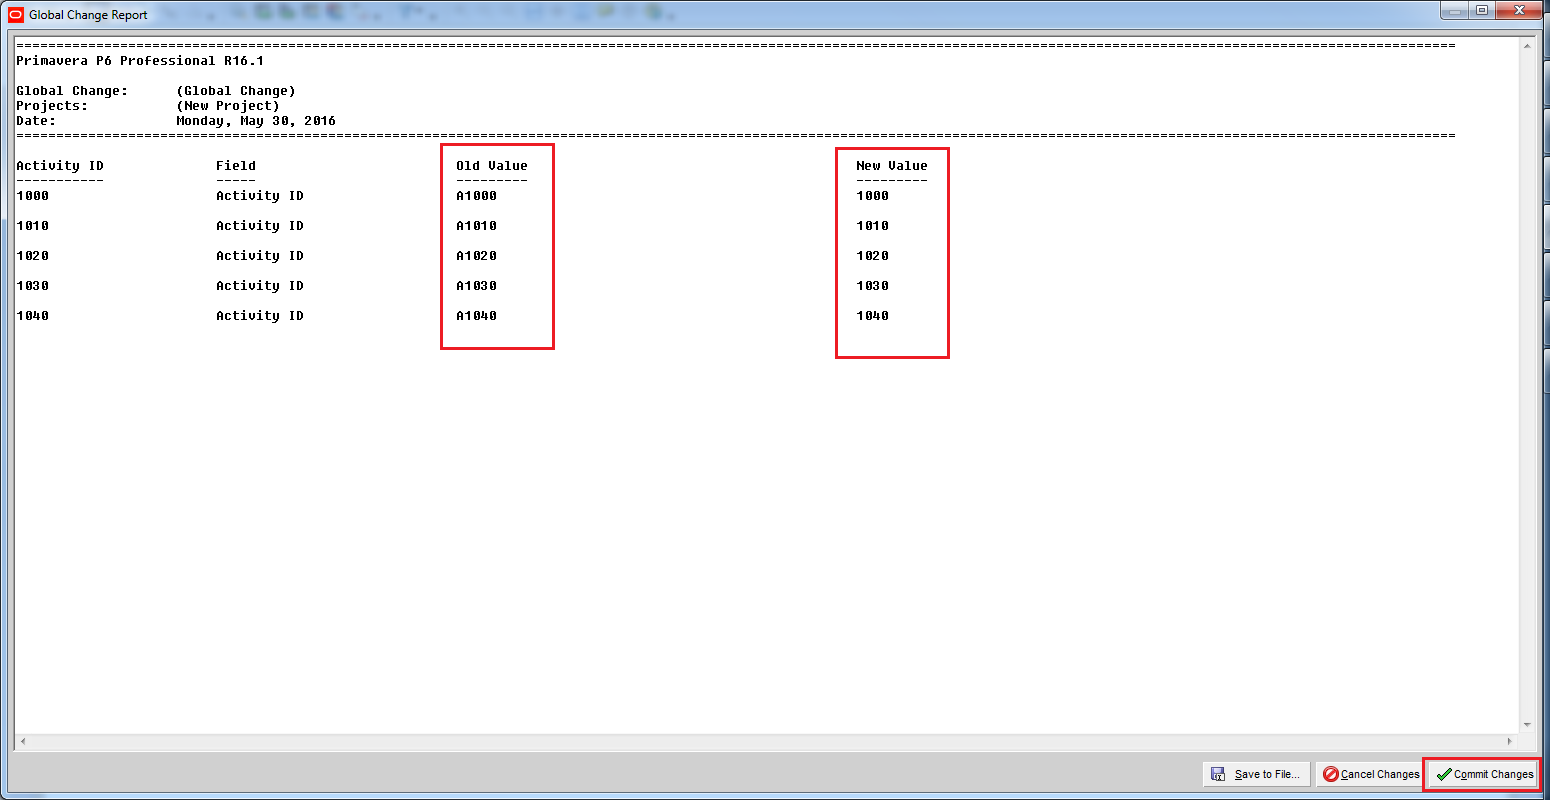Click the Oracle icon in title bar
Viewport: 1550px width, 800px height.
tap(15, 15)
